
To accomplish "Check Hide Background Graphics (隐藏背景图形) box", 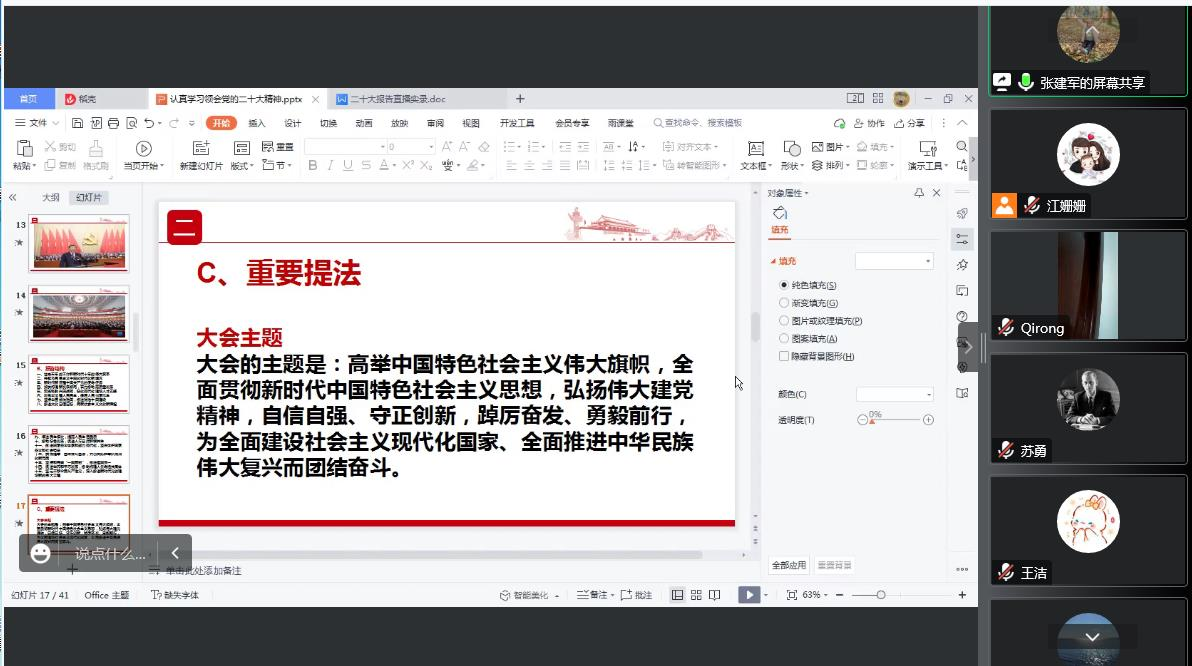I will (x=784, y=356).
